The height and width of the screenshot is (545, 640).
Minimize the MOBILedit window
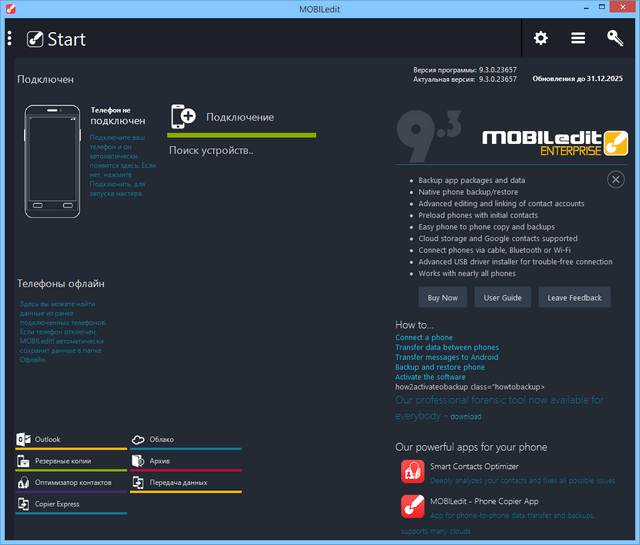click(x=586, y=7)
